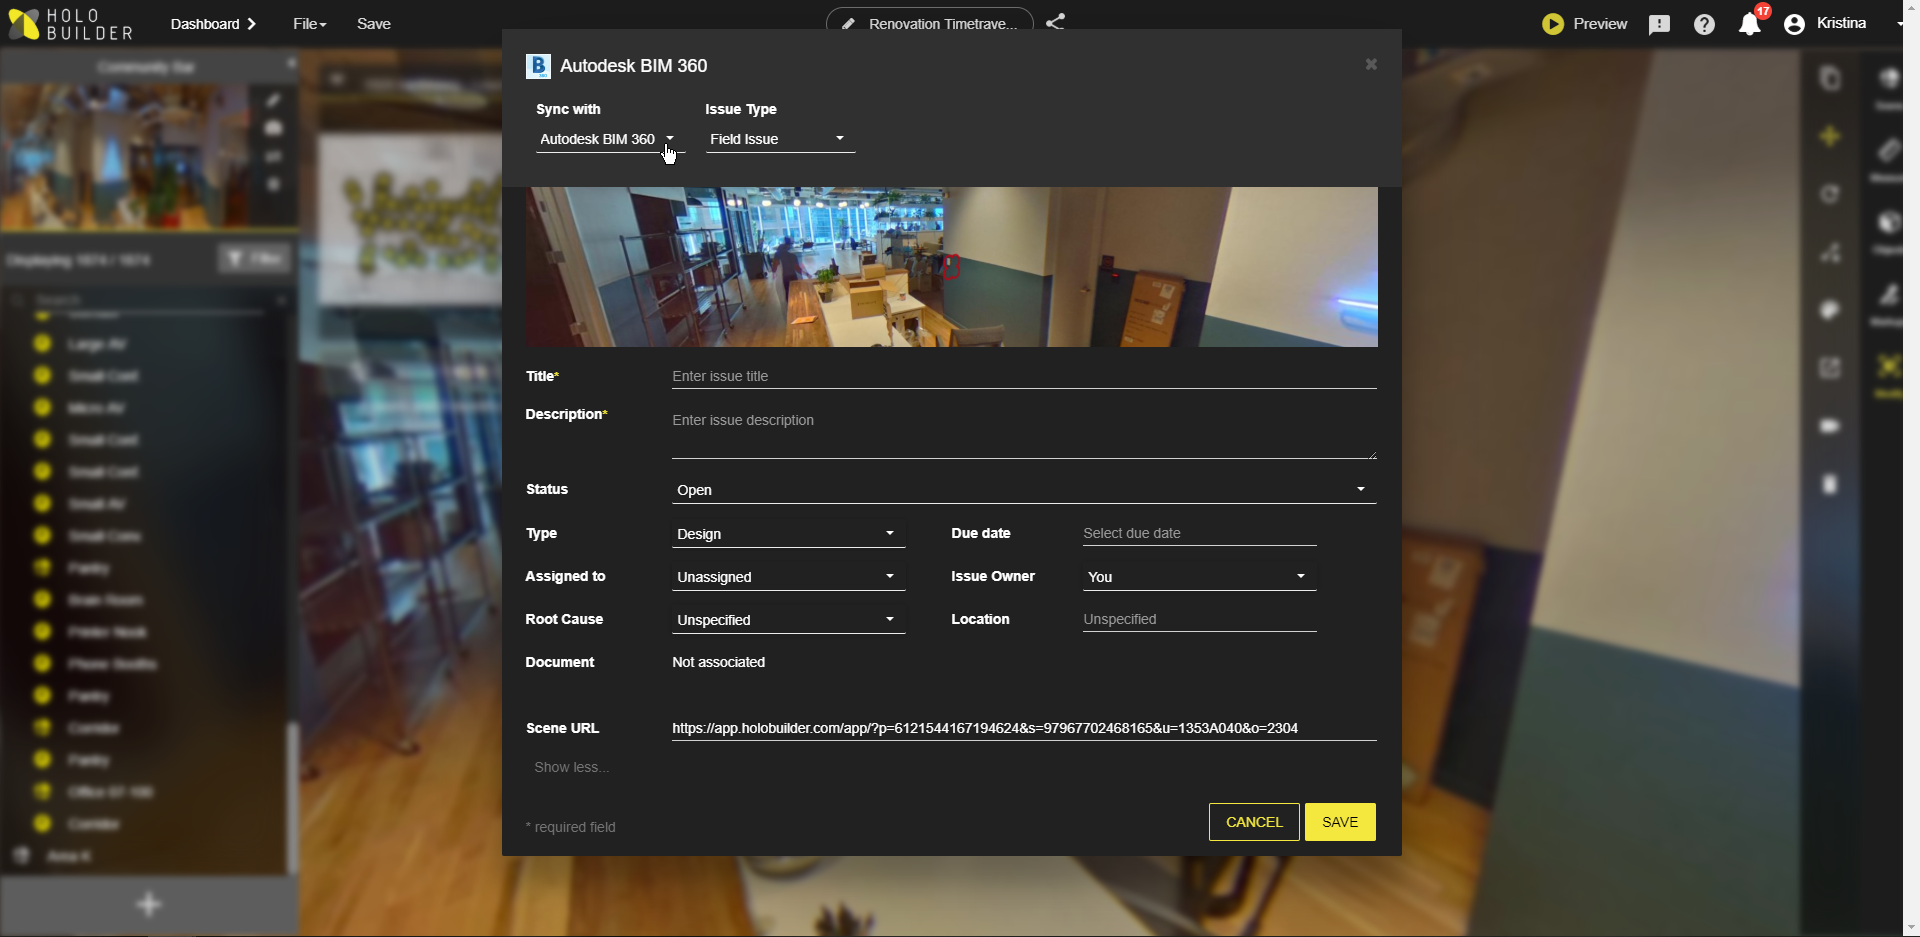Click the issue Title input field

pyautogui.click(x=1022, y=376)
